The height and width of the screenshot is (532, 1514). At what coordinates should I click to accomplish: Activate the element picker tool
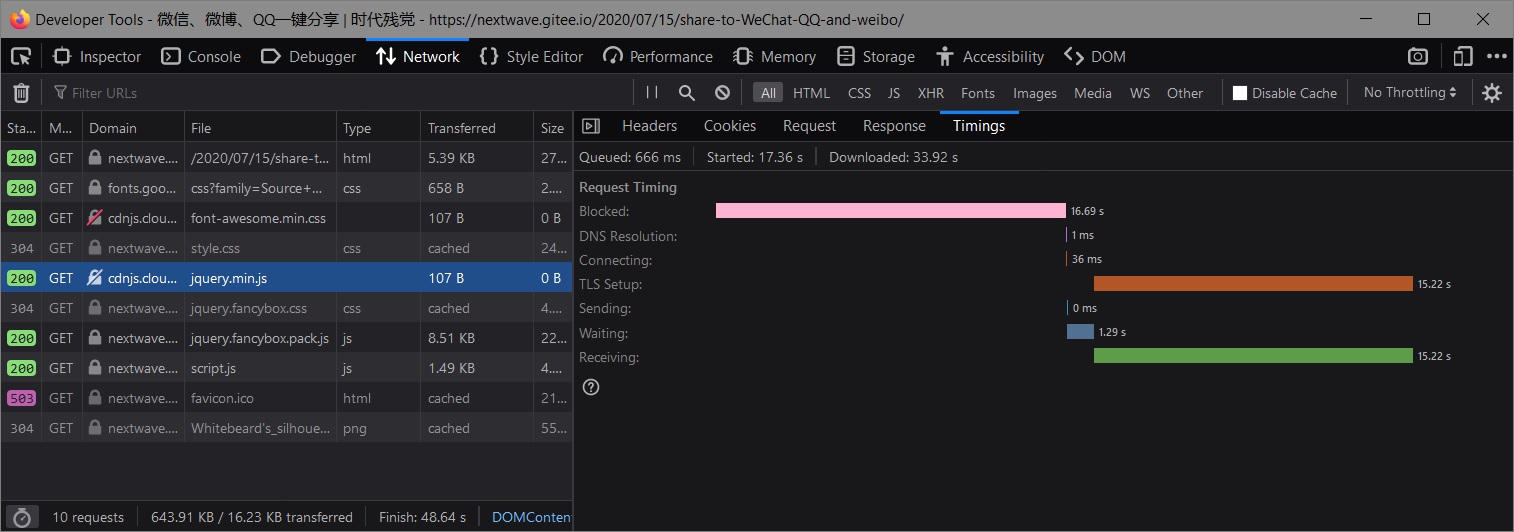21,57
